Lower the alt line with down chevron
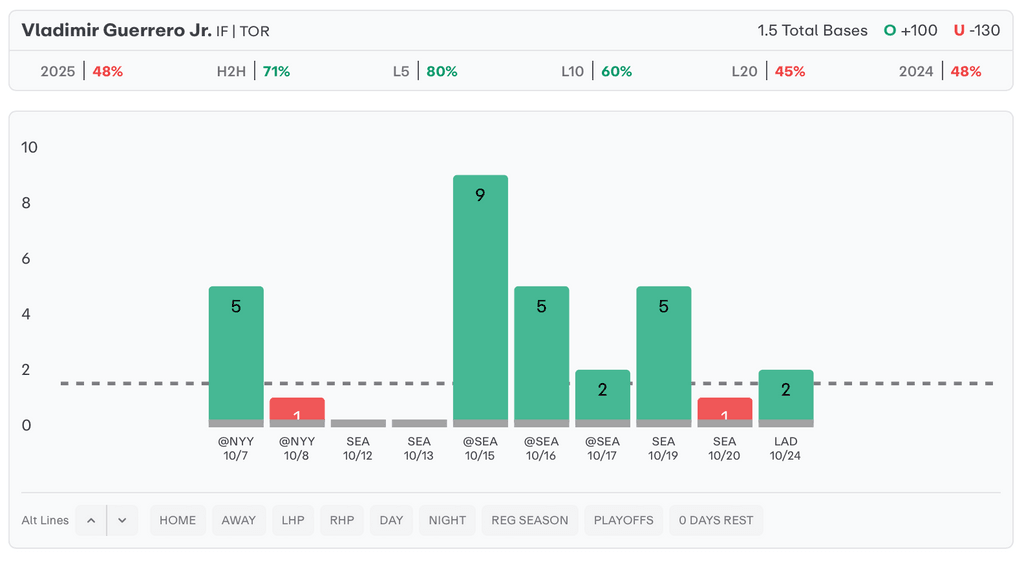The image size is (1024, 565). tap(122, 520)
